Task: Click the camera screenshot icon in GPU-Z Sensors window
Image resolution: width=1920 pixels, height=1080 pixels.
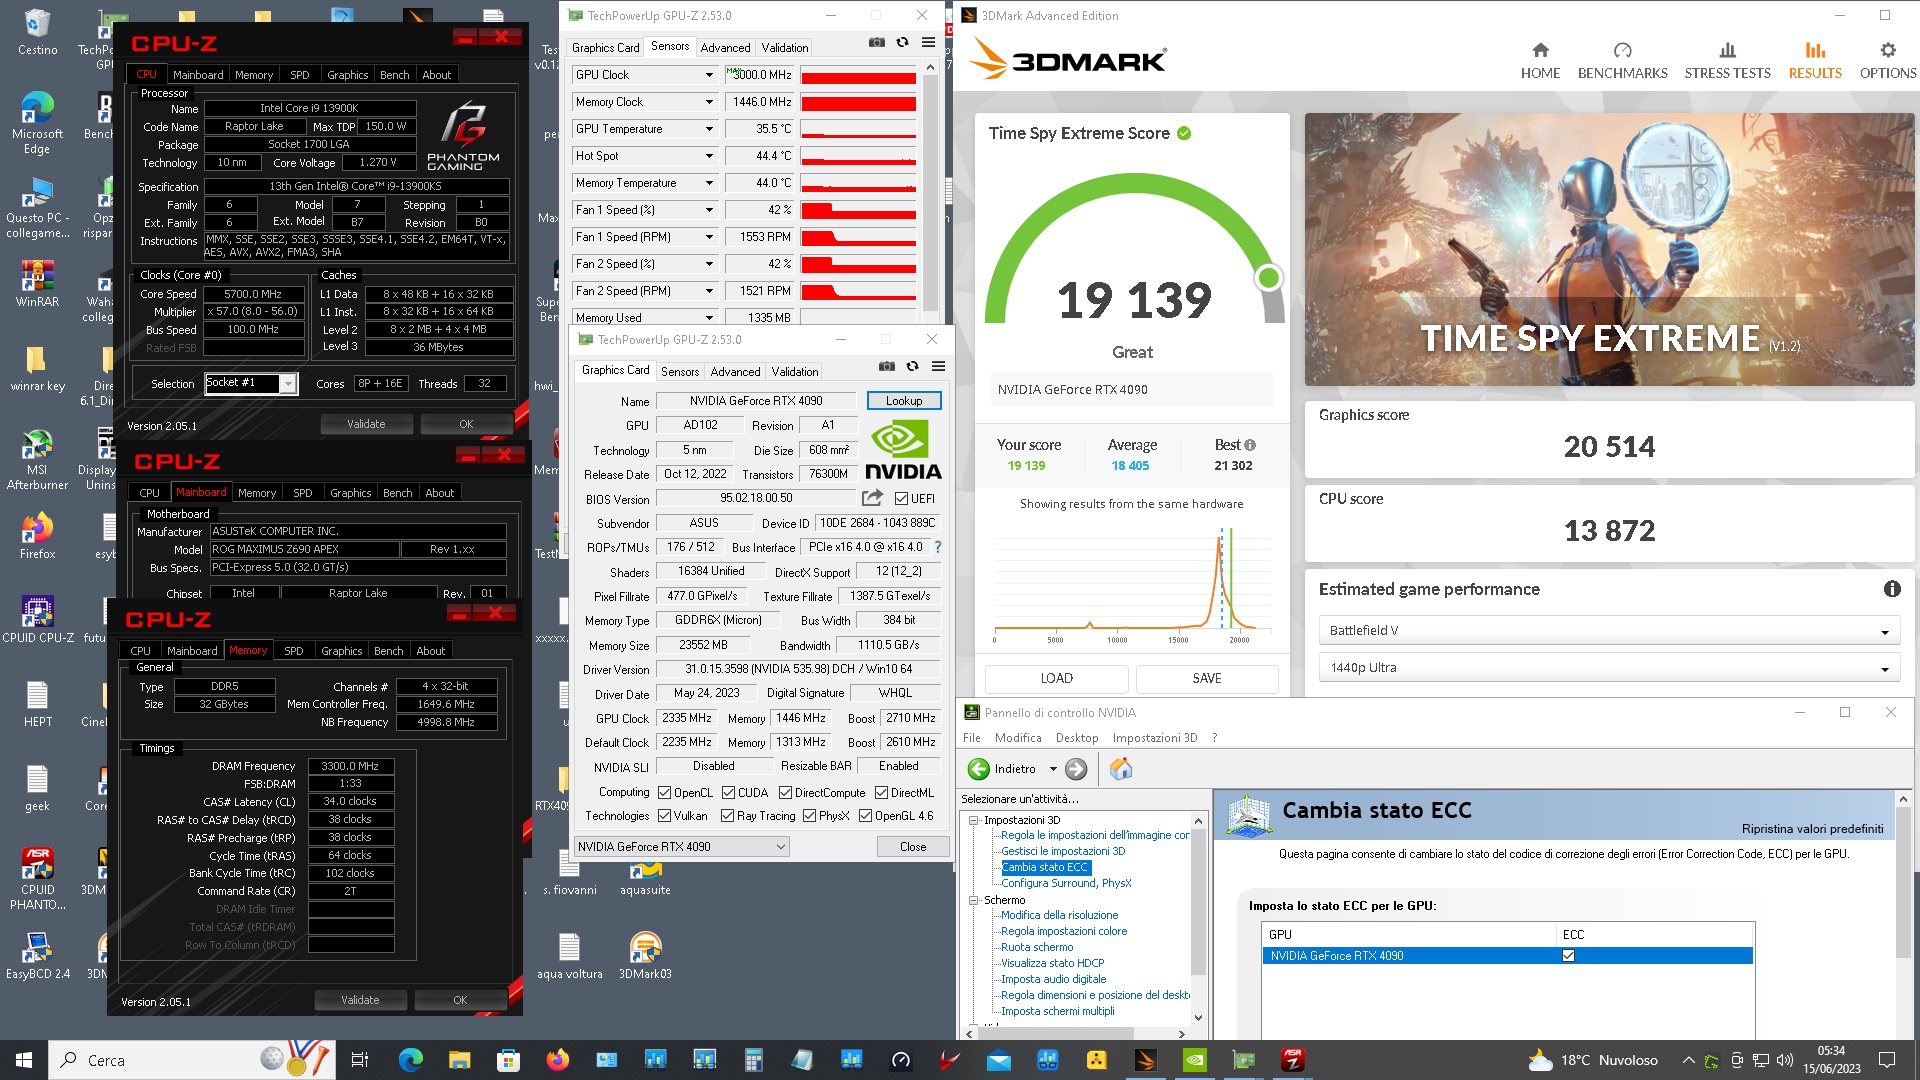Action: [x=877, y=43]
